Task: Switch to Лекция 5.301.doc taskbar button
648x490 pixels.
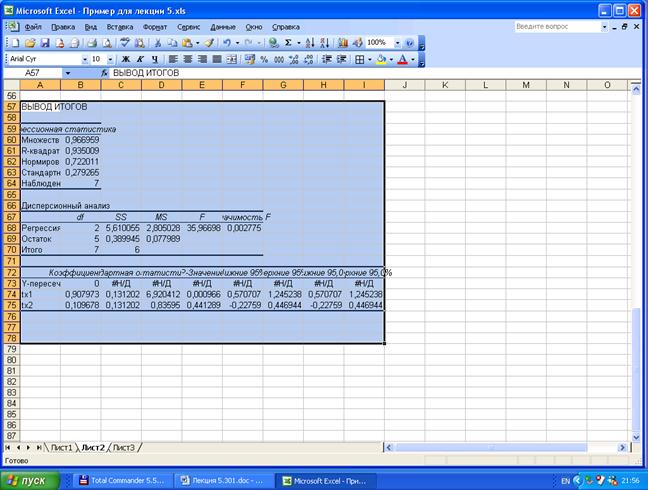Action: click(x=223, y=480)
